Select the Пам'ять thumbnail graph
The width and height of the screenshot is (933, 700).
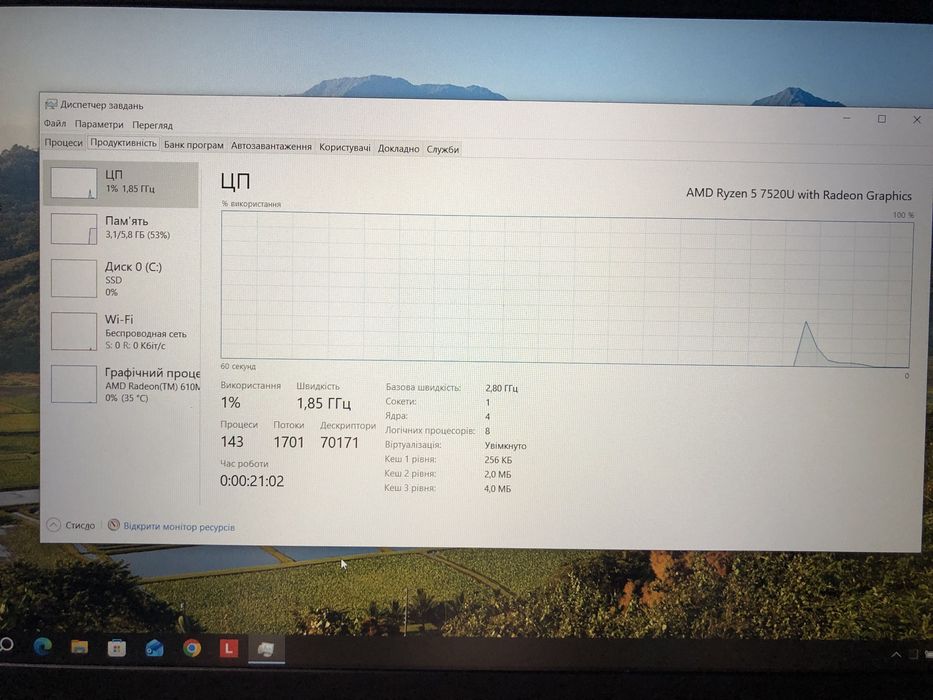tap(74, 229)
